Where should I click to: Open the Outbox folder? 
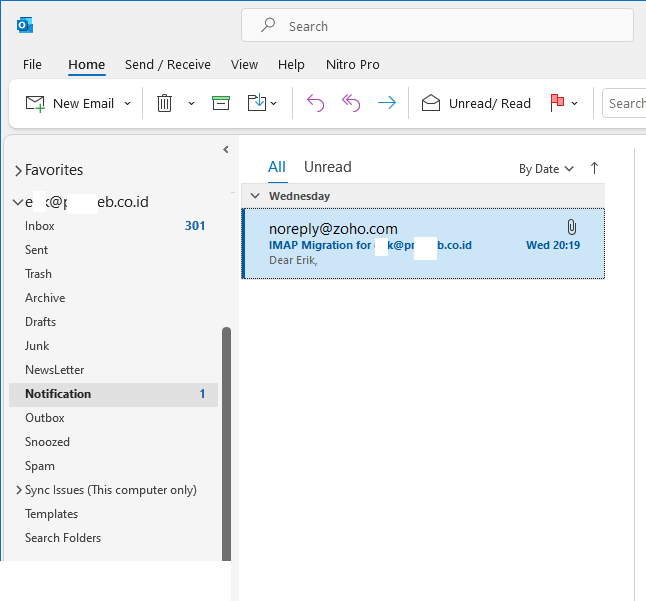[x=113, y=418]
